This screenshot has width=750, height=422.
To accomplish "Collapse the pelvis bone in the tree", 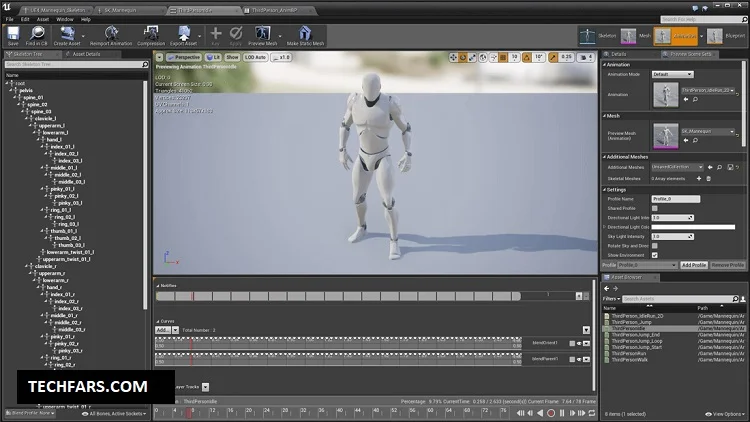I will [11, 90].
